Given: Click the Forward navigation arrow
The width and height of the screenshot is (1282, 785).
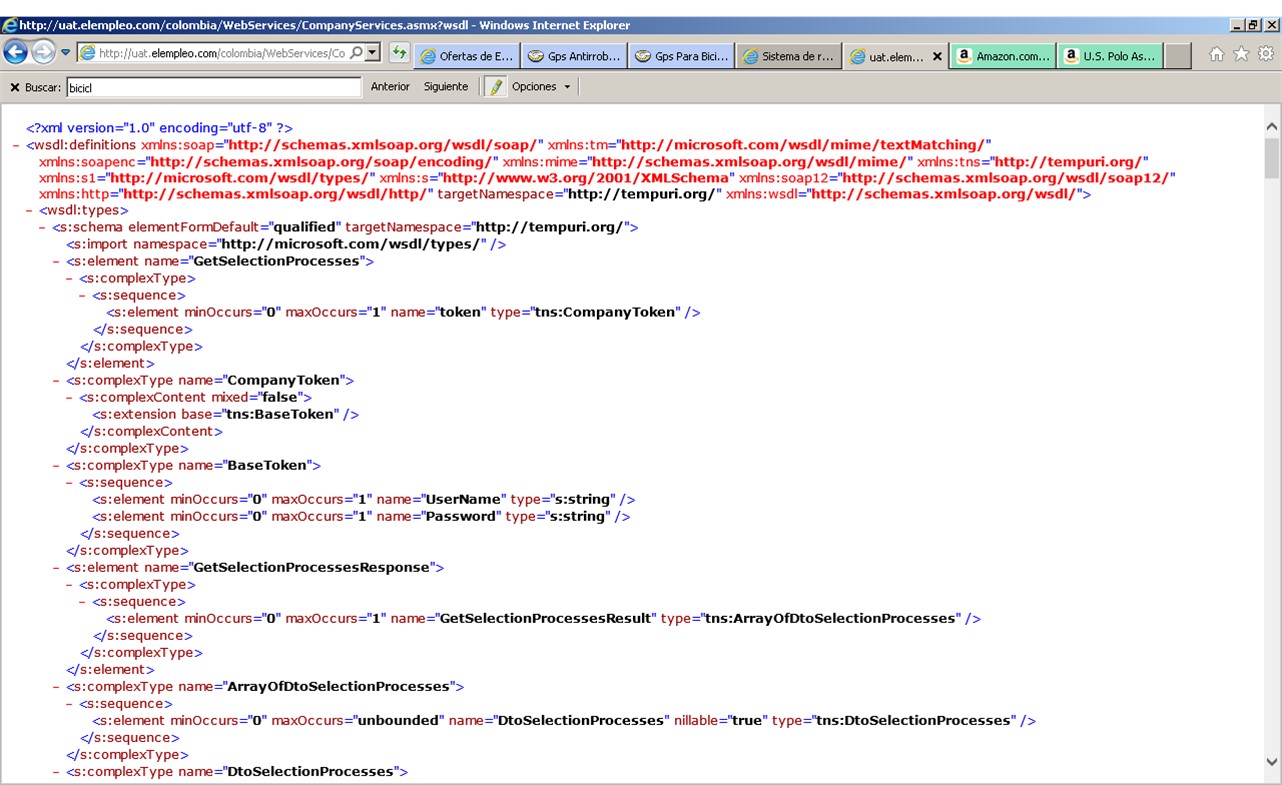Looking at the screenshot, I should pyautogui.click(x=43, y=53).
